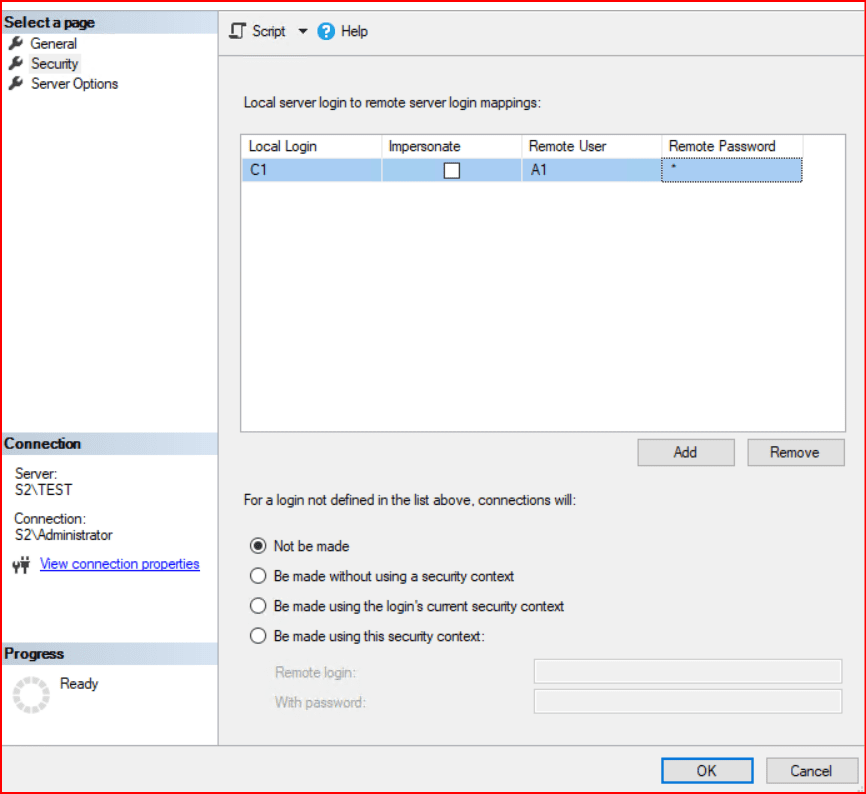Click the Remote Password cell for C1
This screenshot has height=794, width=866.
(x=731, y=171)
